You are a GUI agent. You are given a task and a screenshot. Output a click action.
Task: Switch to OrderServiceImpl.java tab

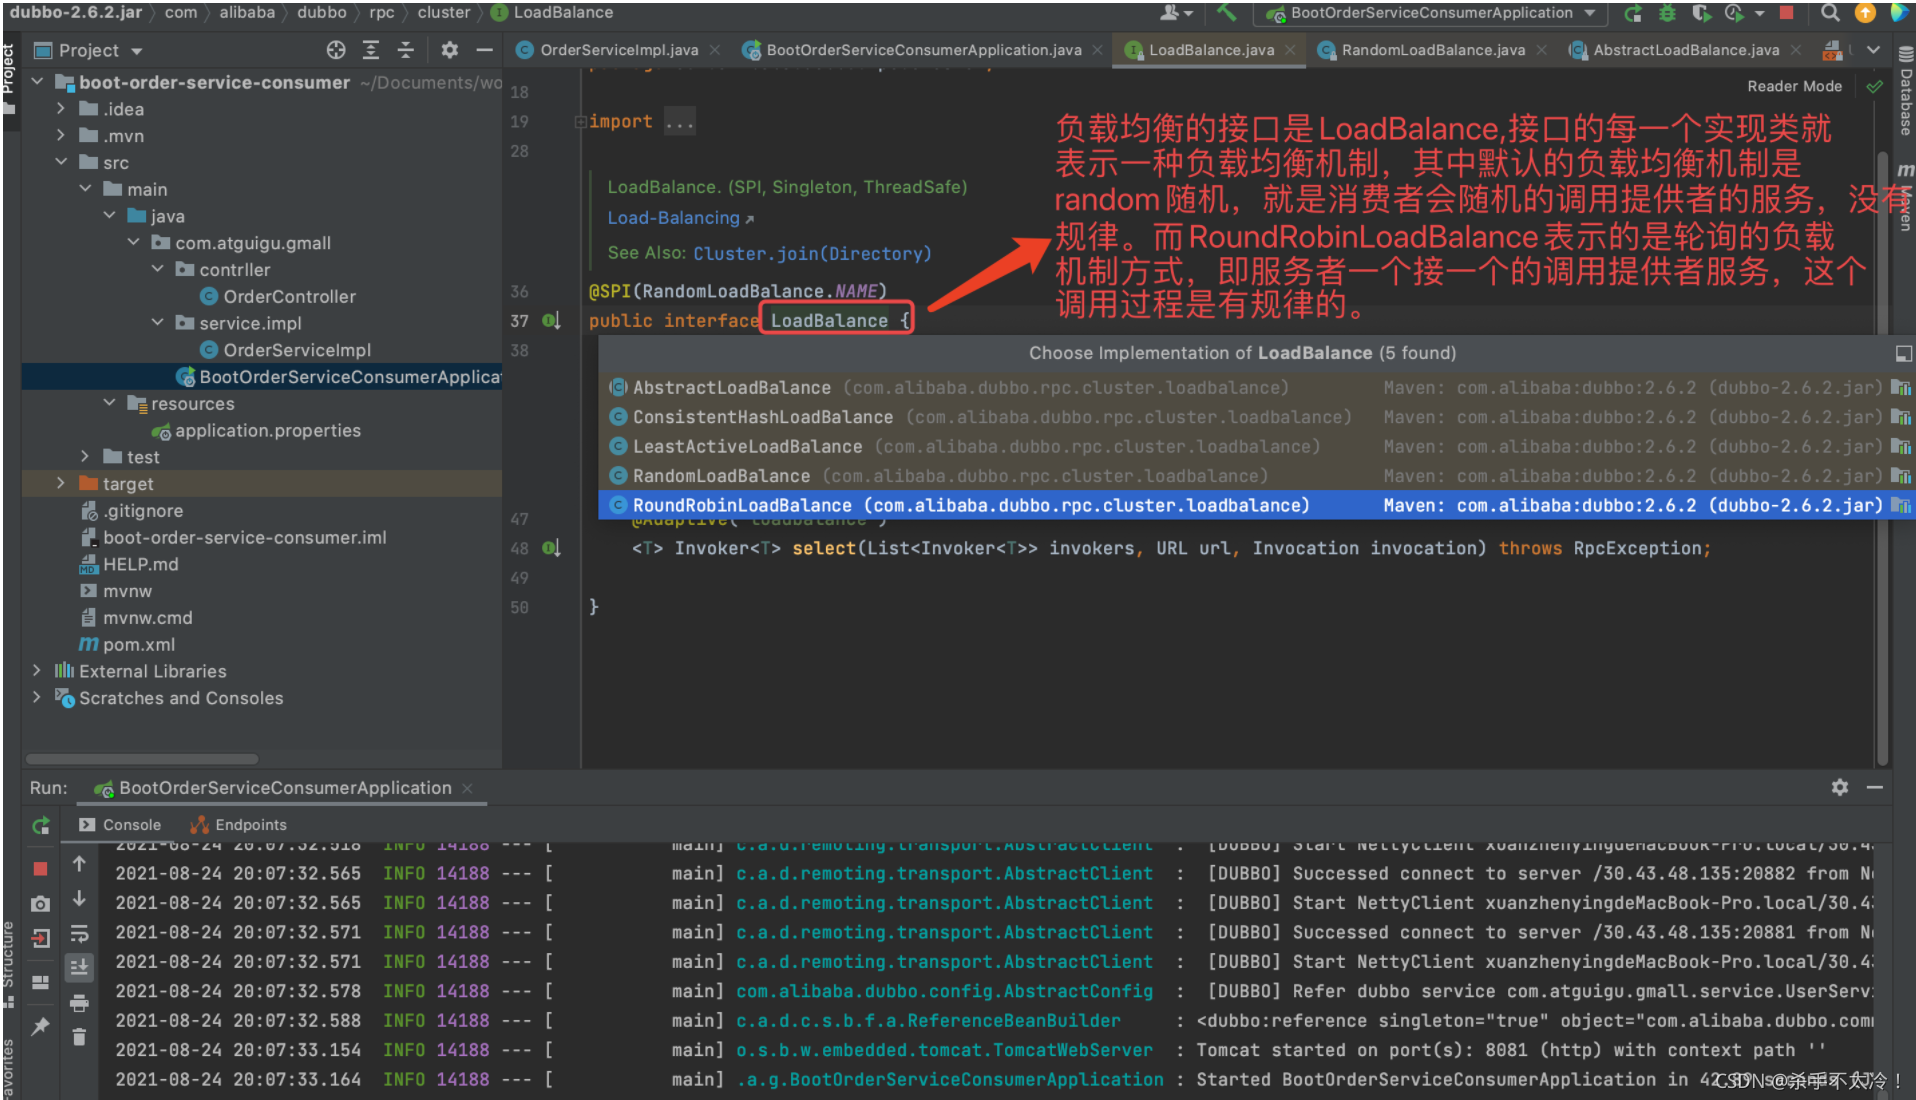[618, 50]
